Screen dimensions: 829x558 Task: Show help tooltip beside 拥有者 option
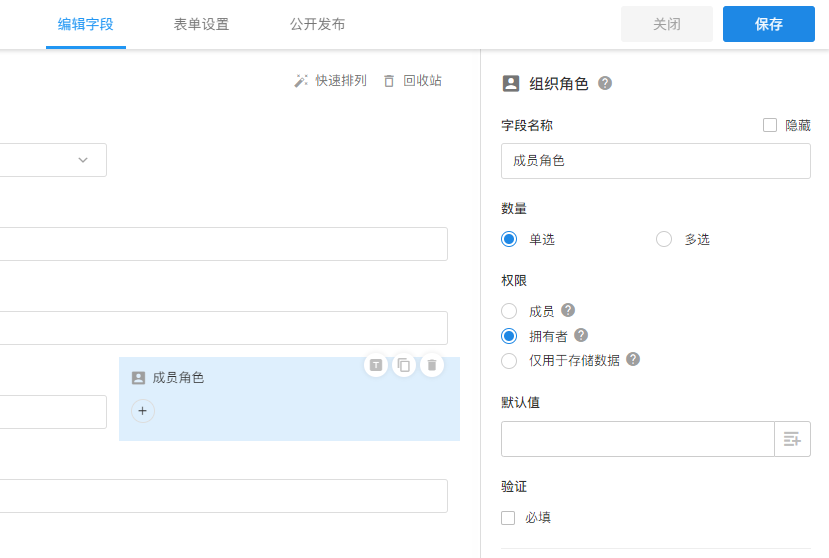pos(581,336)
